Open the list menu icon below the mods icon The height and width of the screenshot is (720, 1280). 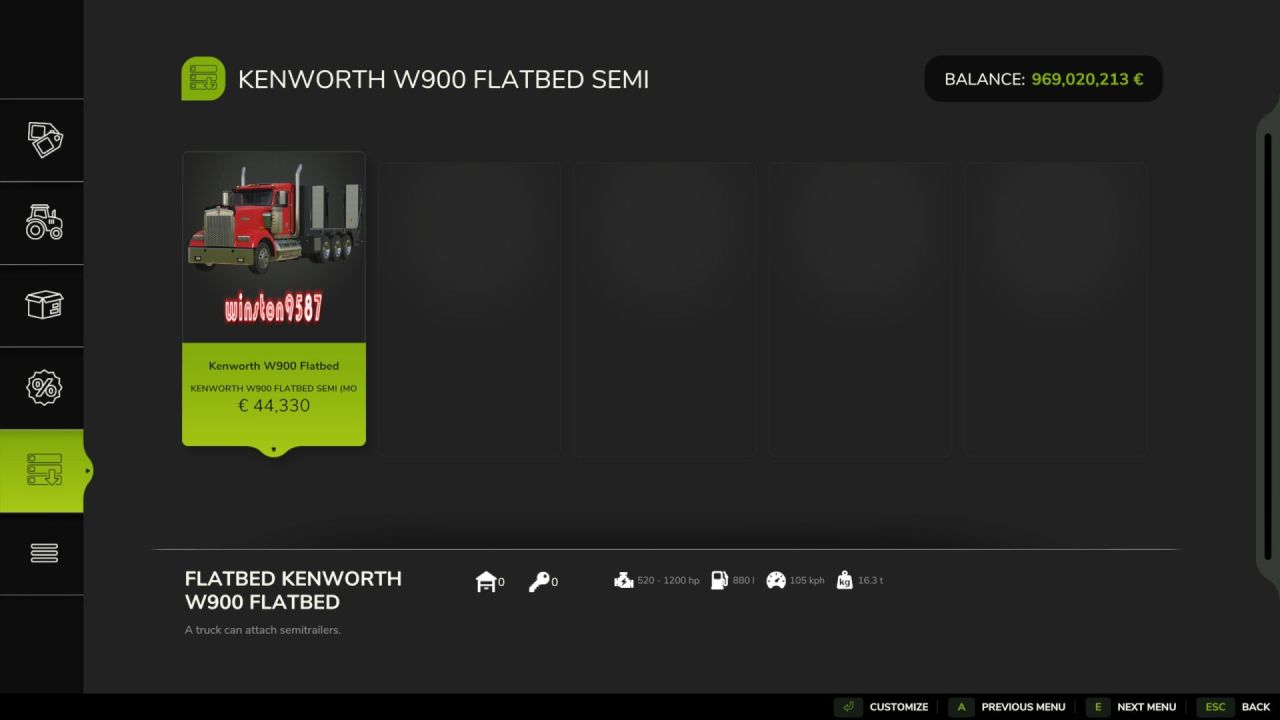coord(42,553)
